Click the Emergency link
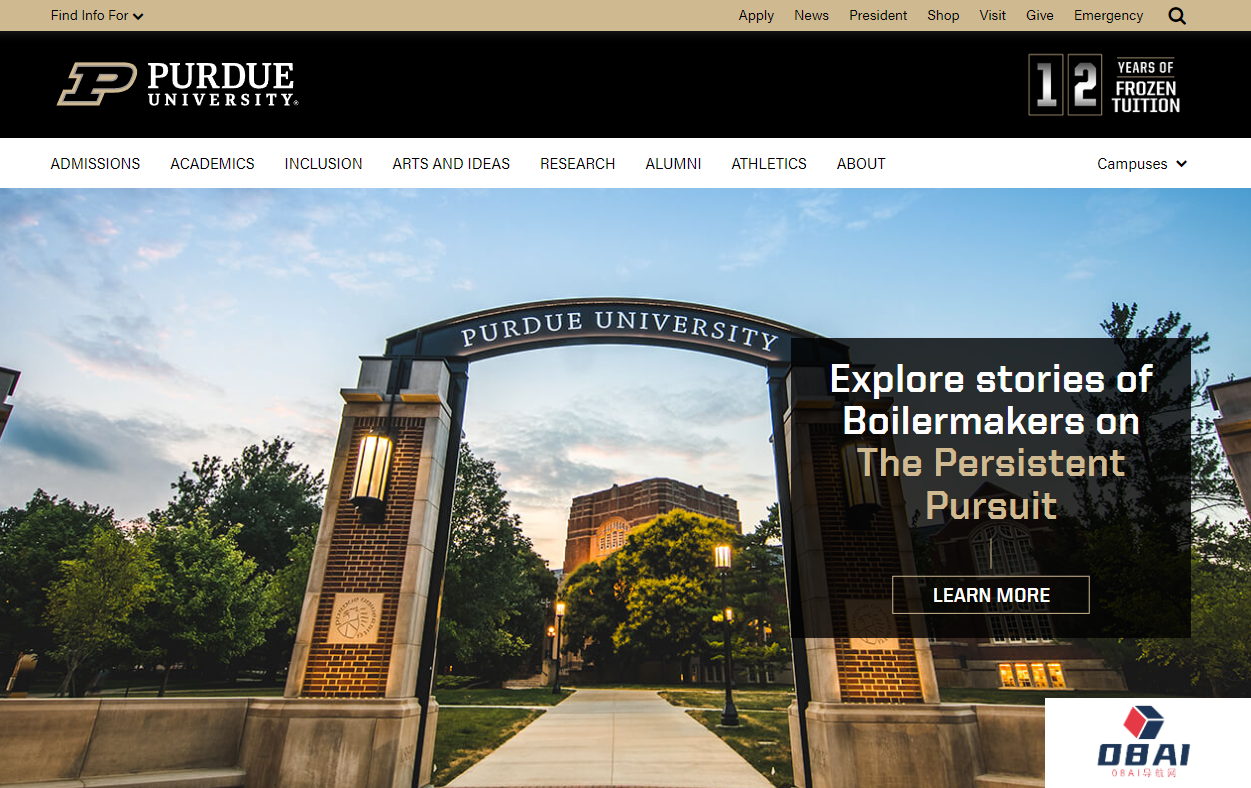 pos(1108,16)
